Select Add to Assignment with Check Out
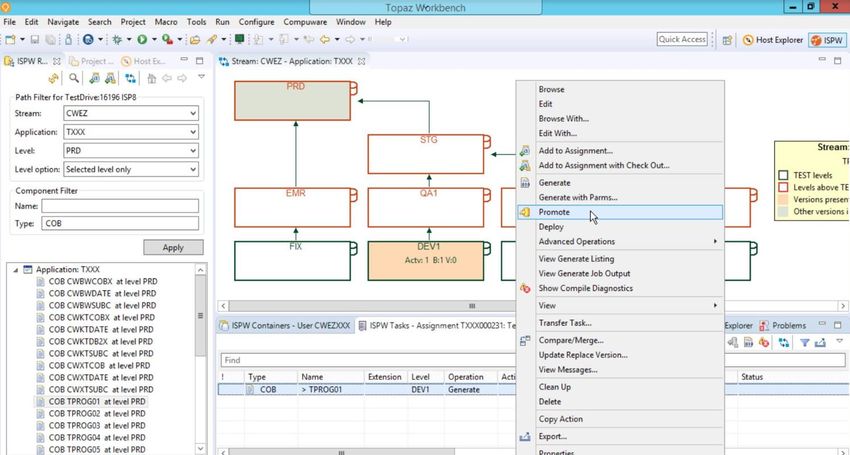The width and height of the screenshot is (850, 455). click(620, 165)
